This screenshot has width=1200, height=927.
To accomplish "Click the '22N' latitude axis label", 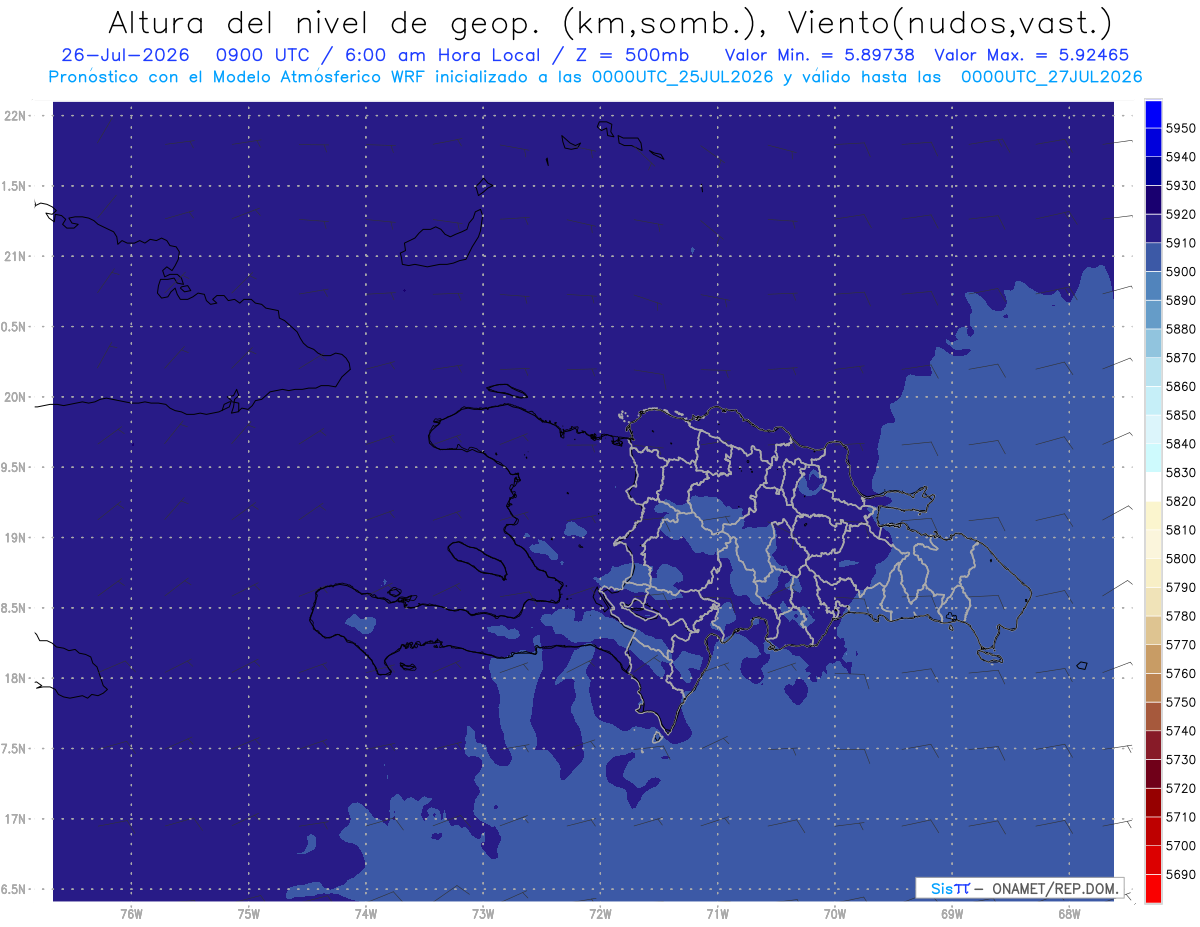I will click(14, 115).
